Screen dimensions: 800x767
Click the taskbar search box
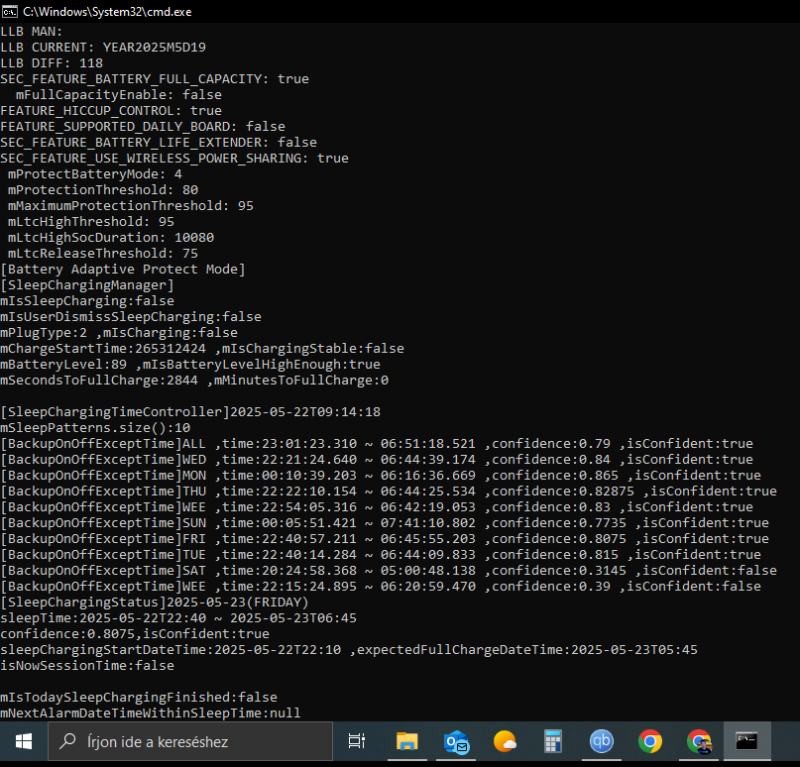coord(190,741)
